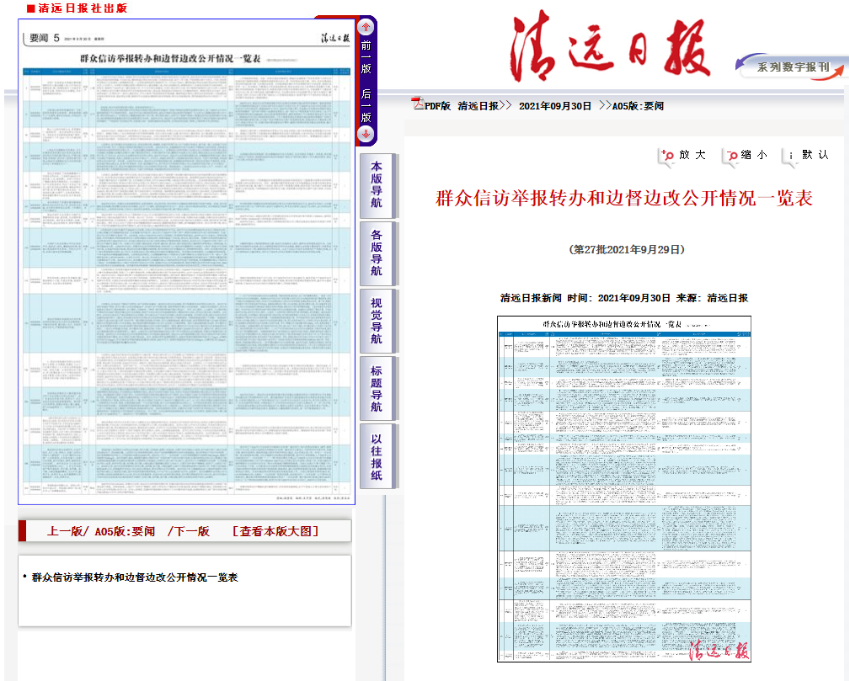Click the 放大 zoom-in magnifier icon
The width and height of the screenshot is (849, 681).
tap(667, 156)
